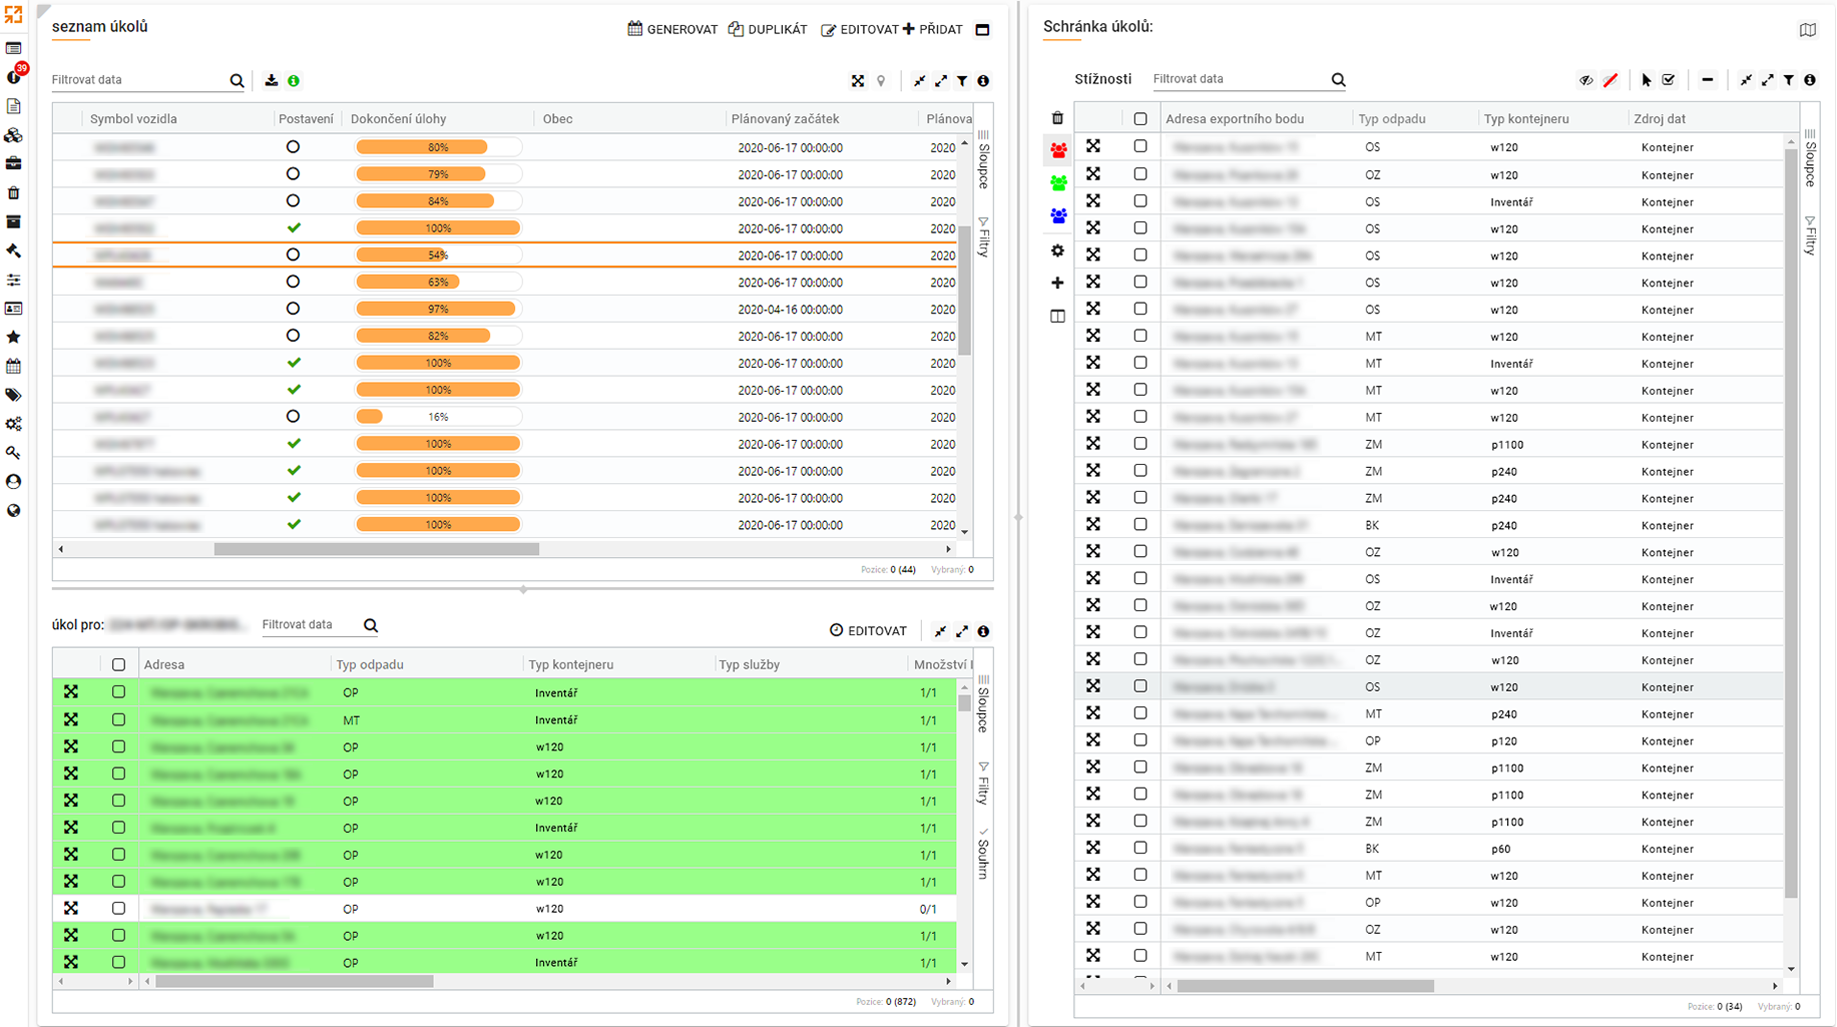Open notifications icon with 39 badge
1837x1027 pixels.
[13, 77]
